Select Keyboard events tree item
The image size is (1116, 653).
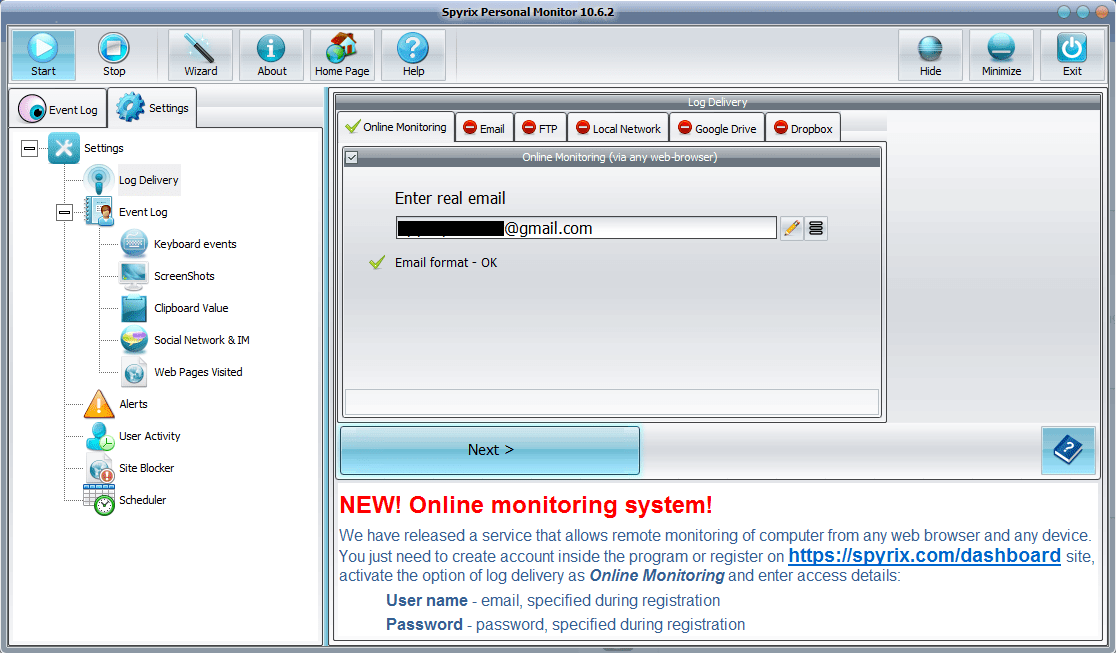pyautogui.click(x=195, y=244)
